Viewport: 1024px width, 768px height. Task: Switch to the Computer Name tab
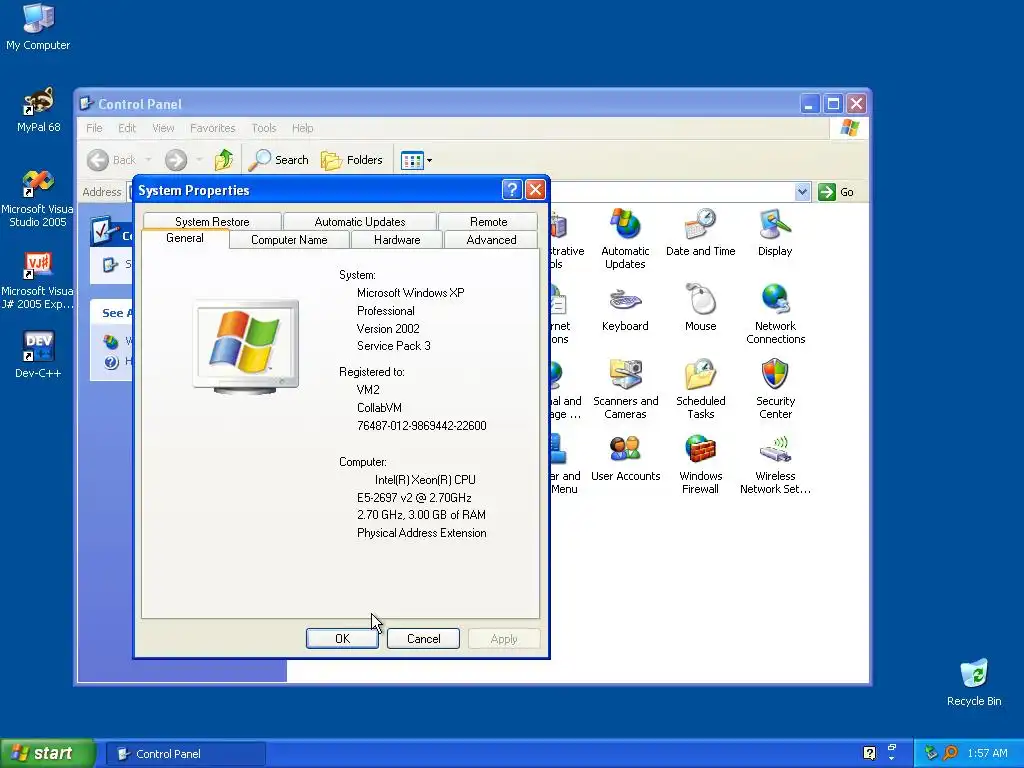pos(289,240)
